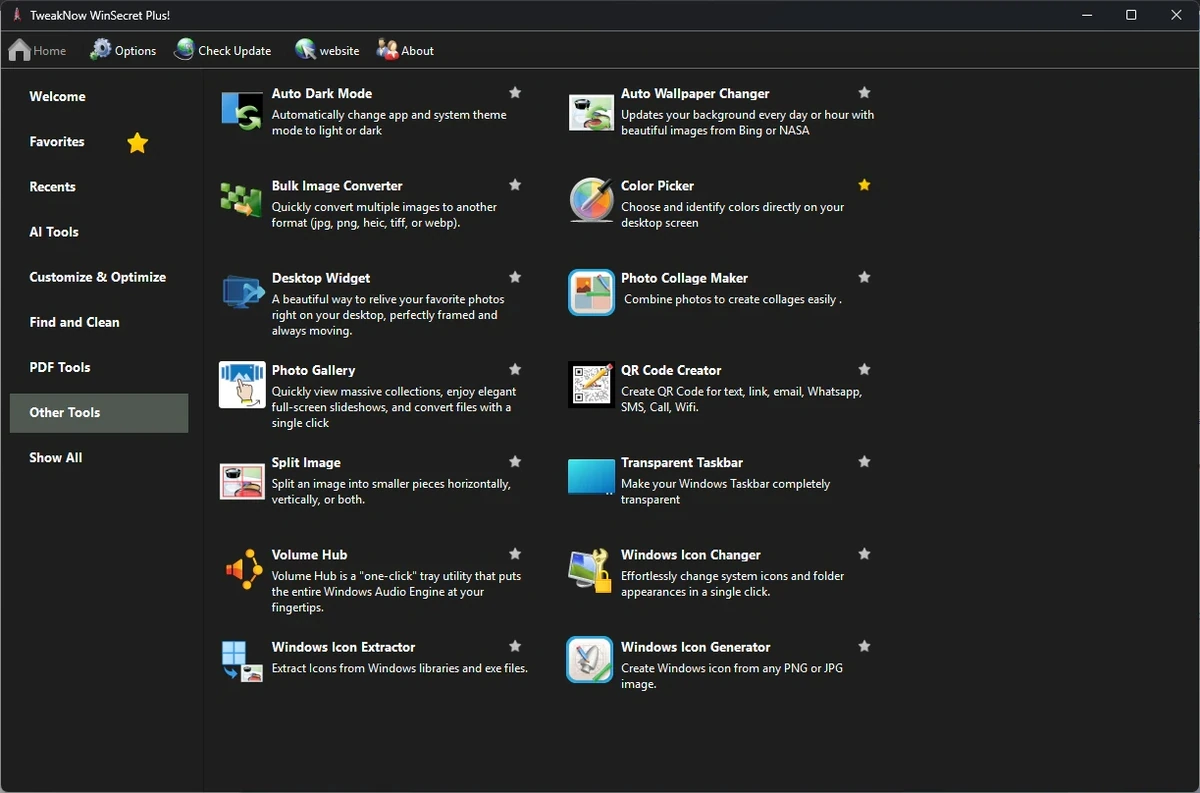This screenshot has width=1200, height=793.
Task: Open the Split Image icon
Action: (x=242, y=481)
